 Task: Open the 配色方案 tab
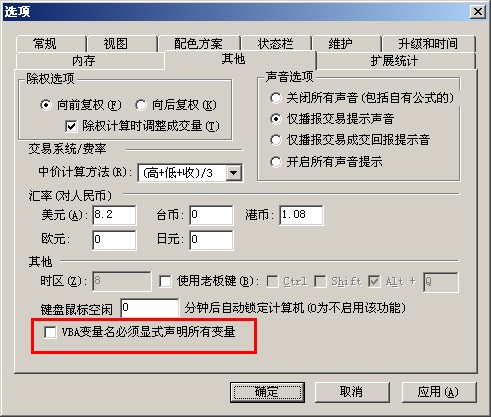coord(199,44)
